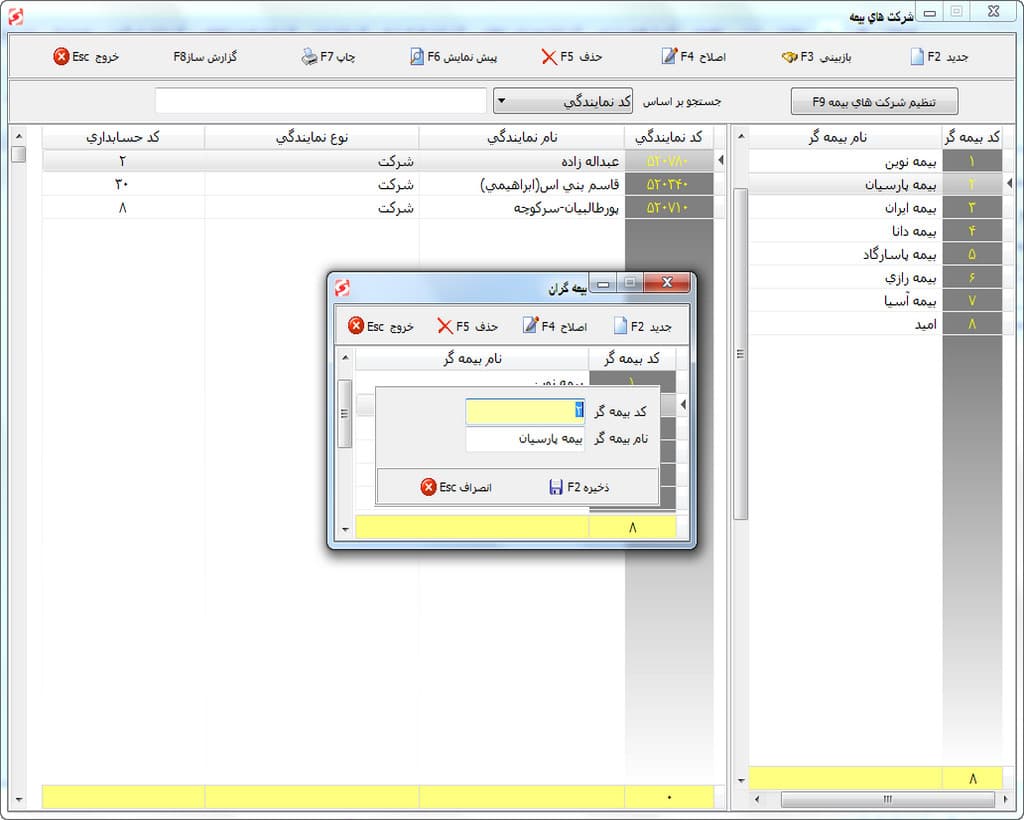Open پيش نمايش F6 print preview
Screen dimensions: 1024x820
[417, 57]
